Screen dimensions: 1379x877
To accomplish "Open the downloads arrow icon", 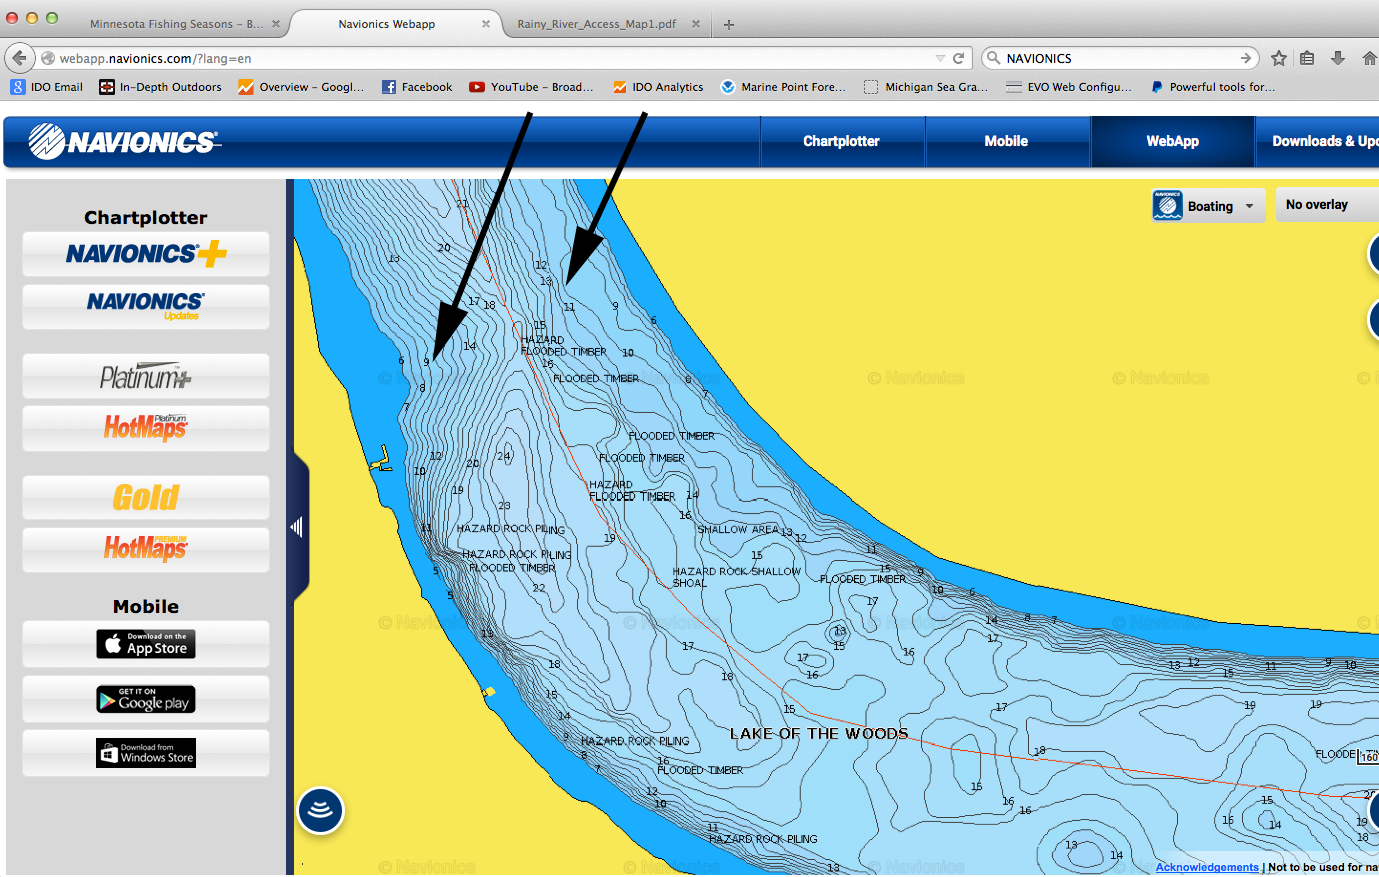I will click(1338, 58).
